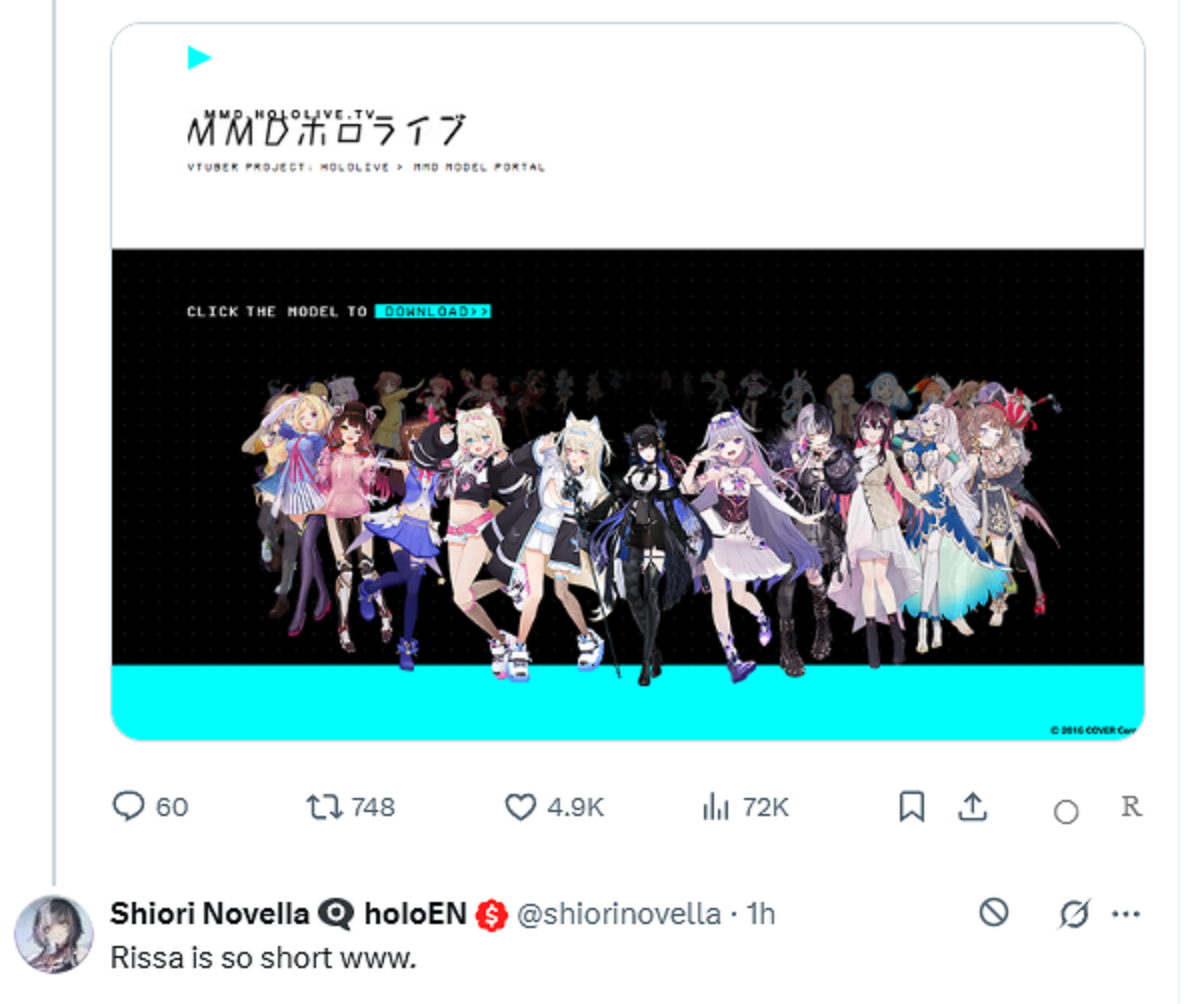This screenshot has width=1196, height=1004.
Task: Open Shiori Novella's profile picture
Action: [x=53, y=935]
